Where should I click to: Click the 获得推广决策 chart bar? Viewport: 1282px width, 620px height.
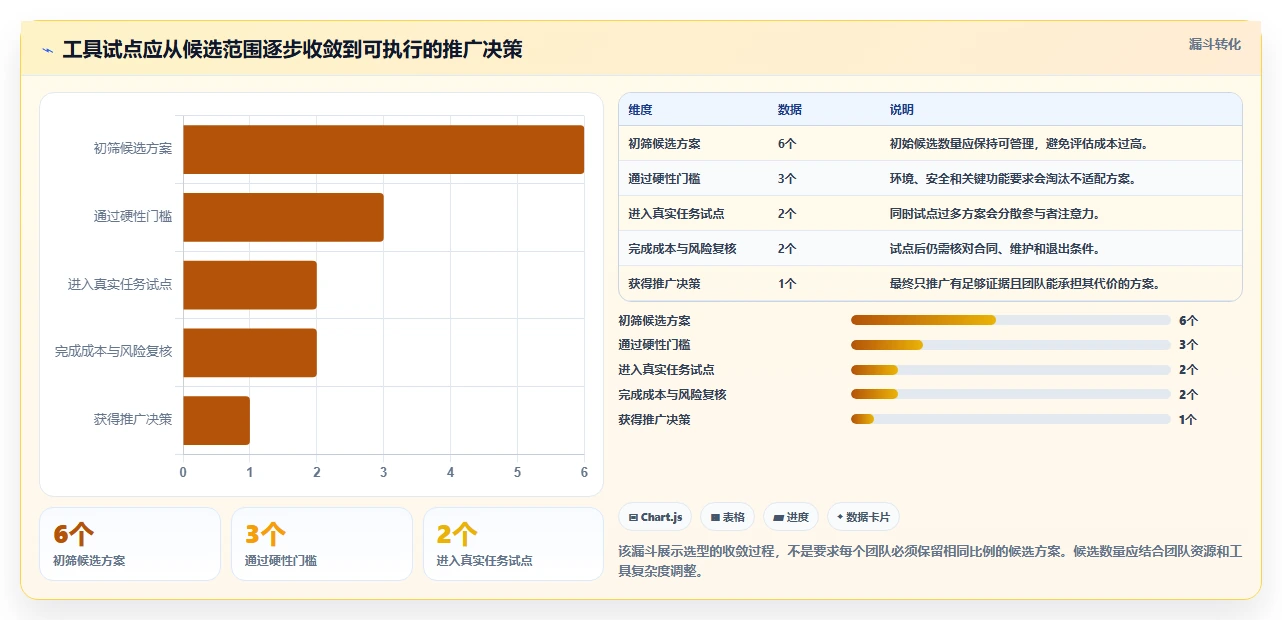coord(216,420)
